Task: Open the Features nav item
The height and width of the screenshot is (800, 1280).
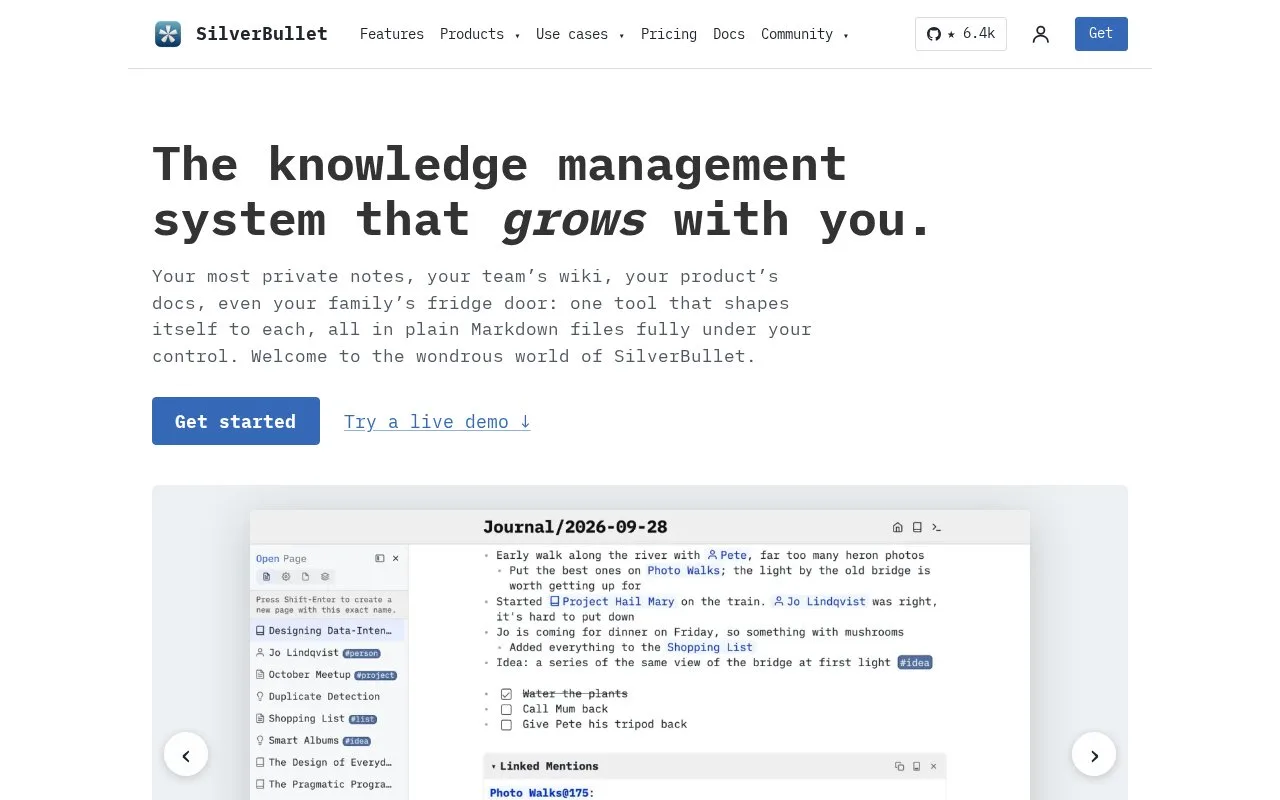Action: coord(392,34)
